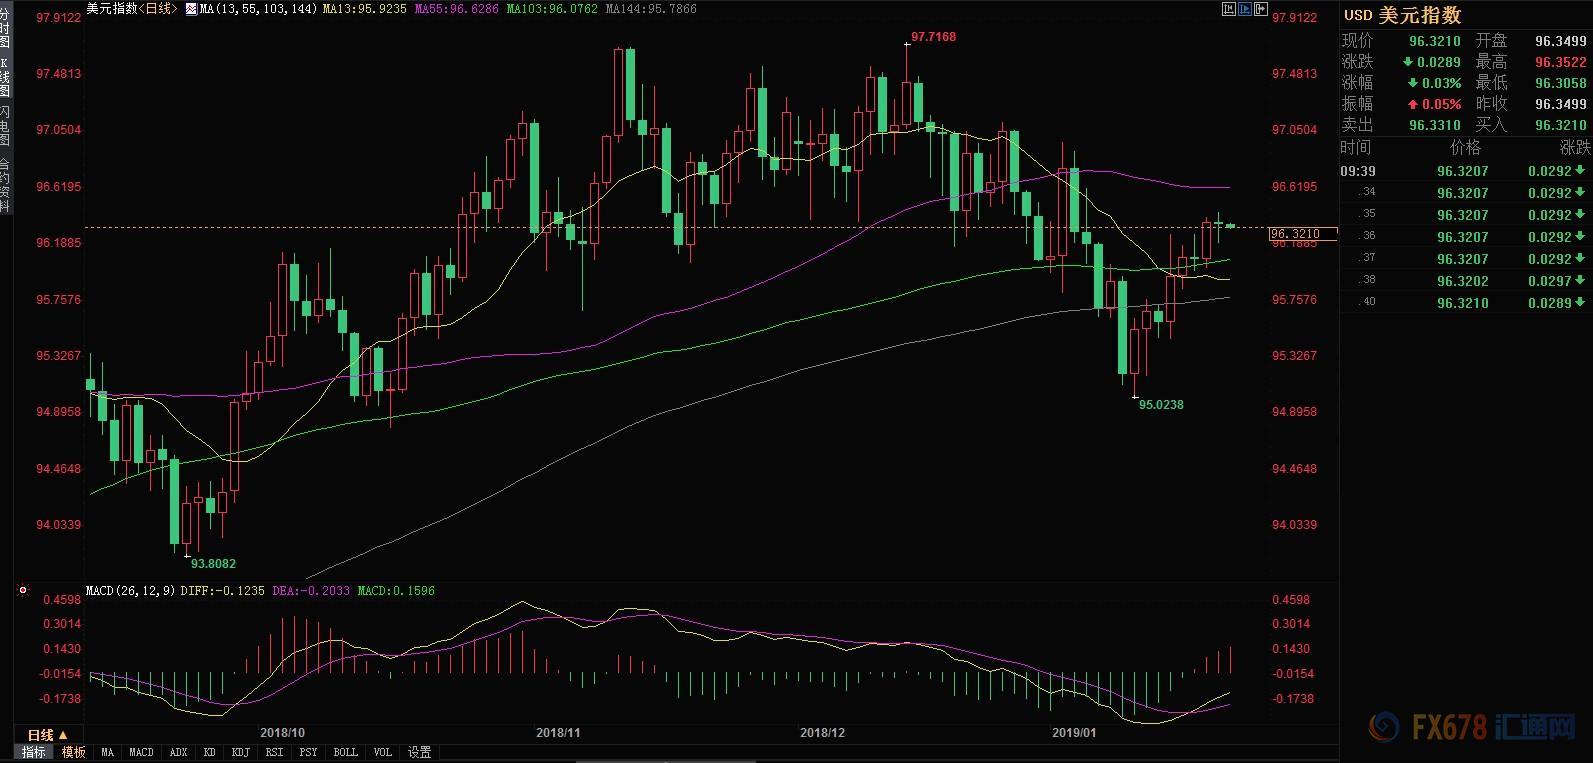
Task: Click the MACD:0.1596 value
Action: pyautogui.click(x=396, y=591)
